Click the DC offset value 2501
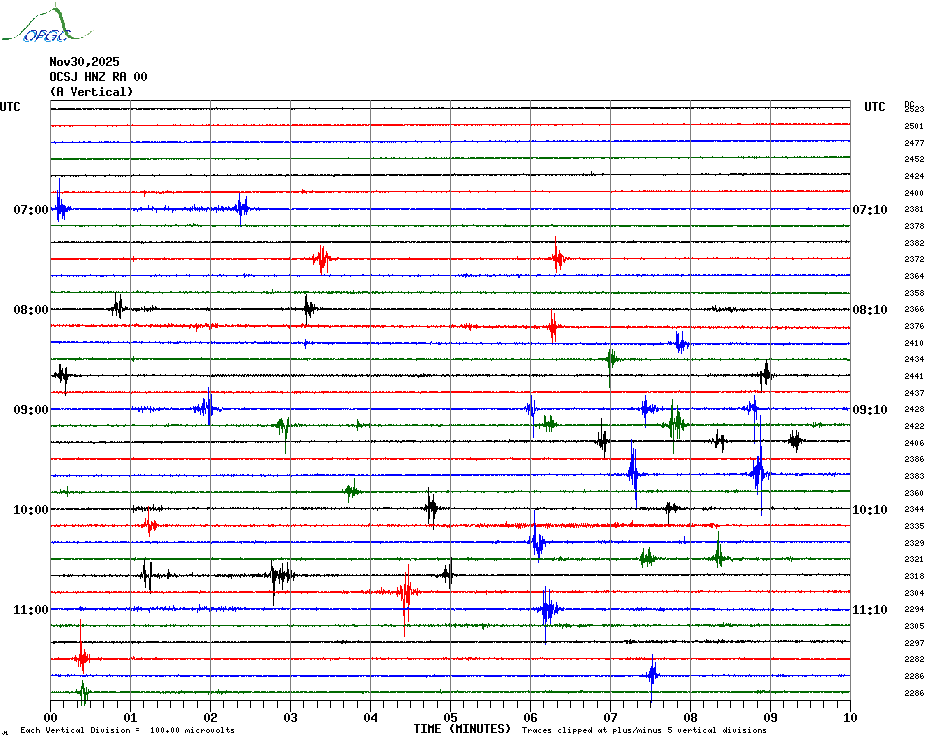This screenshot has width=930, height=744. (x=914, y=126)
